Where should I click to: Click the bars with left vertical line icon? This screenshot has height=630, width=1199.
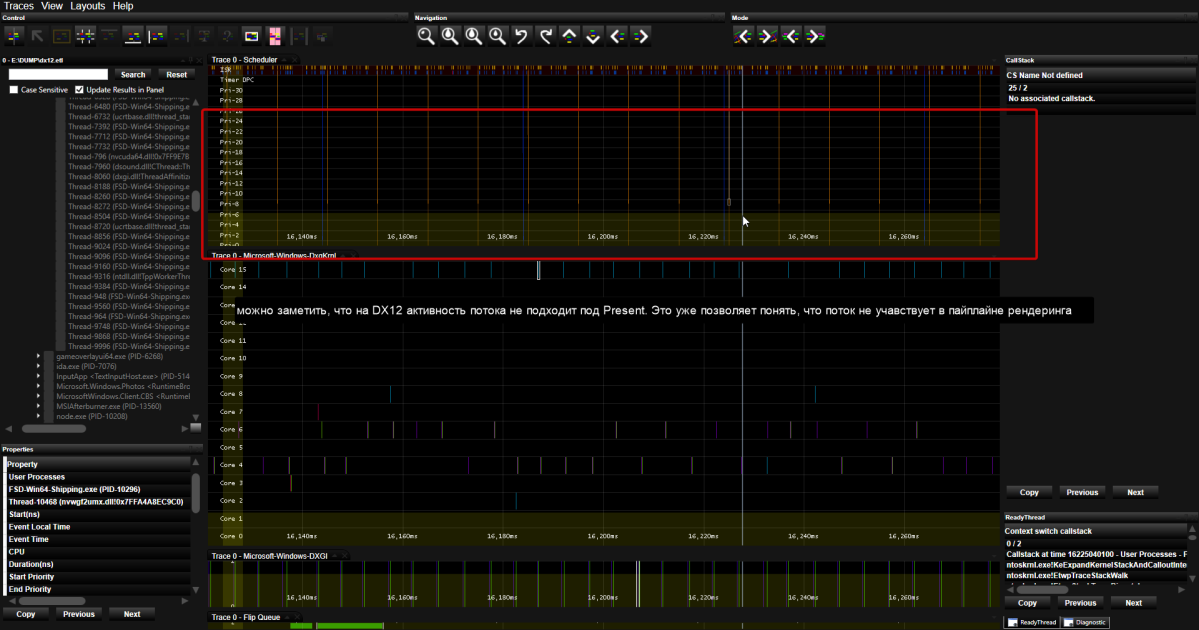point(156,36)
